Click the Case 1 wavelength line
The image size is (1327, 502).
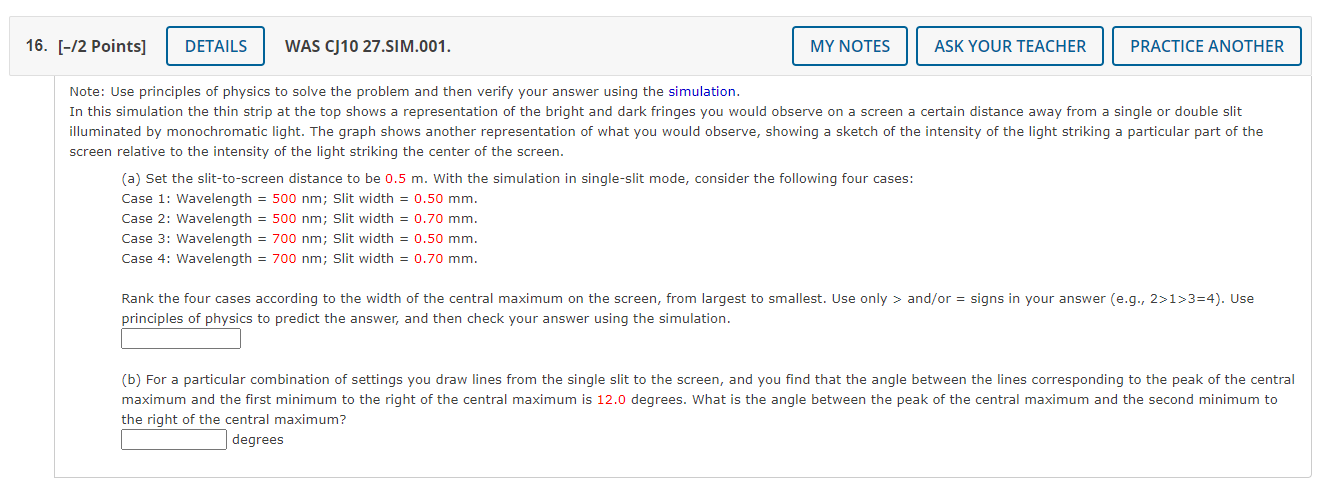point(299,199)
